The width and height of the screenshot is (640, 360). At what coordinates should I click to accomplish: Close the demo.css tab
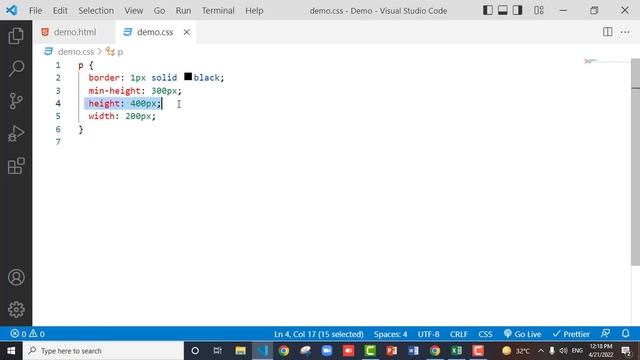coord(187,32)
